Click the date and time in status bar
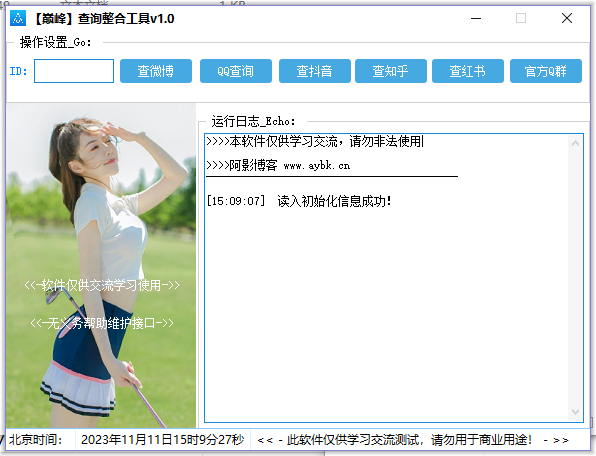The image size is (596, 456). tap(163, 440)
